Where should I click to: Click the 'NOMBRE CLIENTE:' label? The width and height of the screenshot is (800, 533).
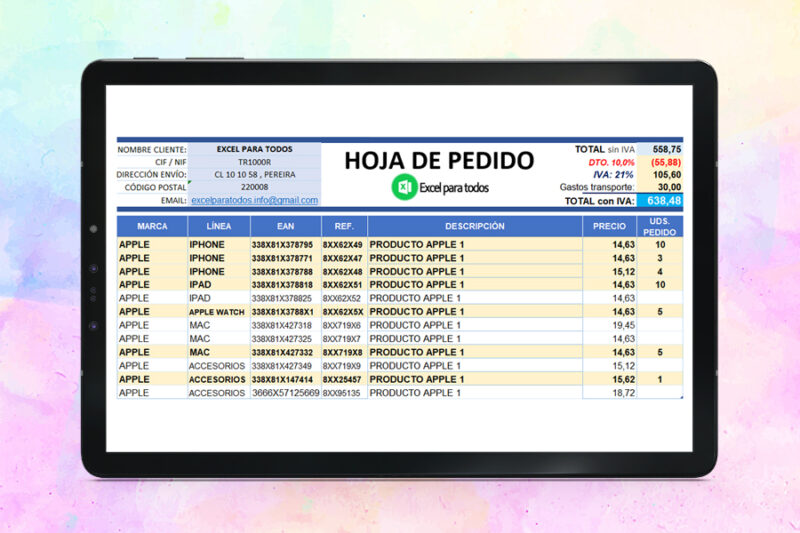click(x=152, y=150)
